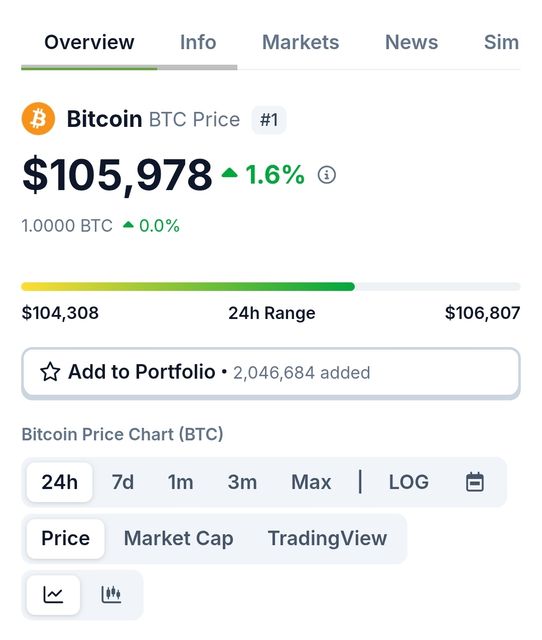Click the green up arrow beside 1.6%
Viewport: 542px width, 640px height.
(x=229, y=173)
